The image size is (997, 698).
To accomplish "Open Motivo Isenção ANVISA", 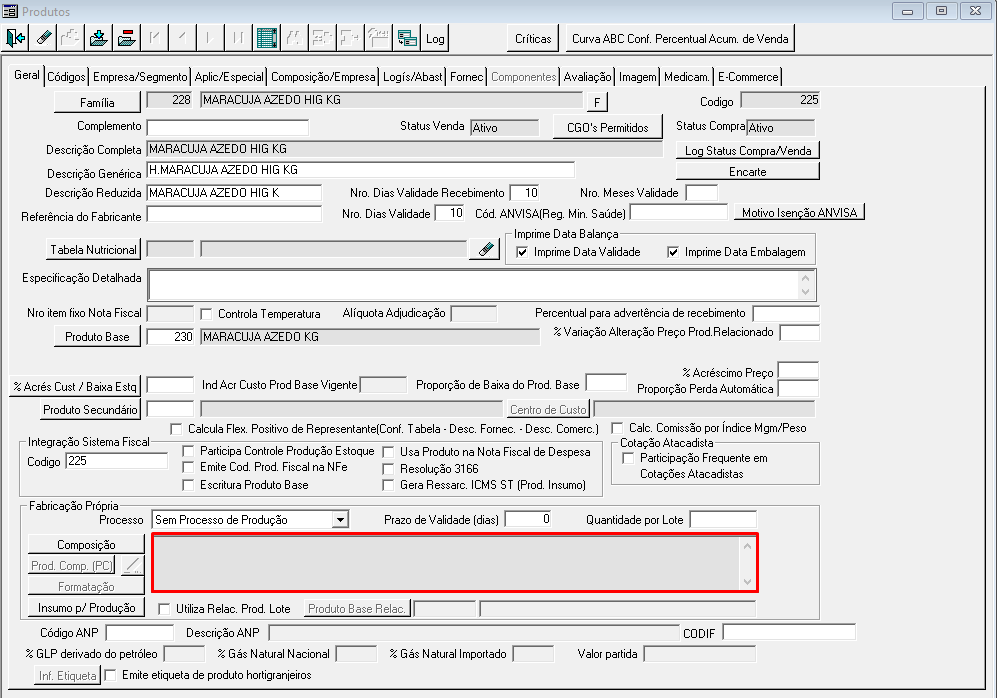I will (x=799, y=212).
